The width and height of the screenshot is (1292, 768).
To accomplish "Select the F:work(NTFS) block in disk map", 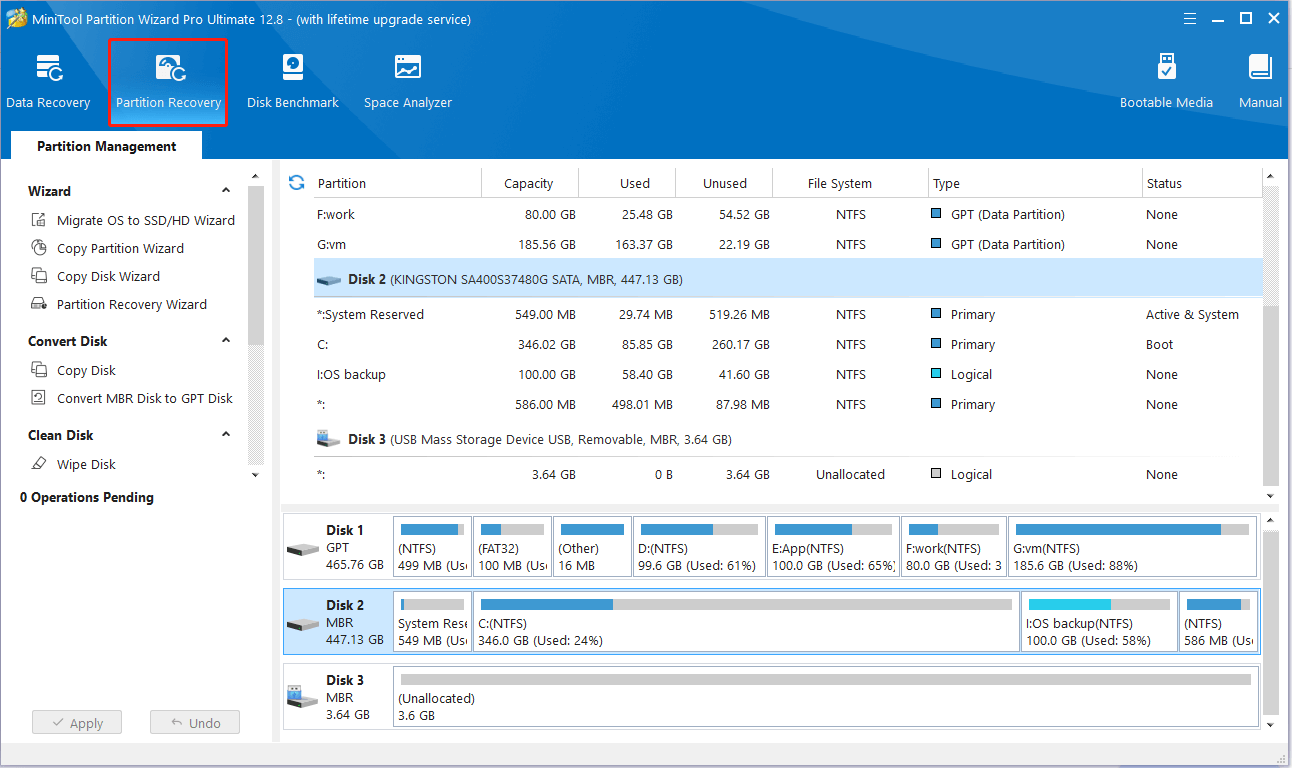I will tap(954, 547).
